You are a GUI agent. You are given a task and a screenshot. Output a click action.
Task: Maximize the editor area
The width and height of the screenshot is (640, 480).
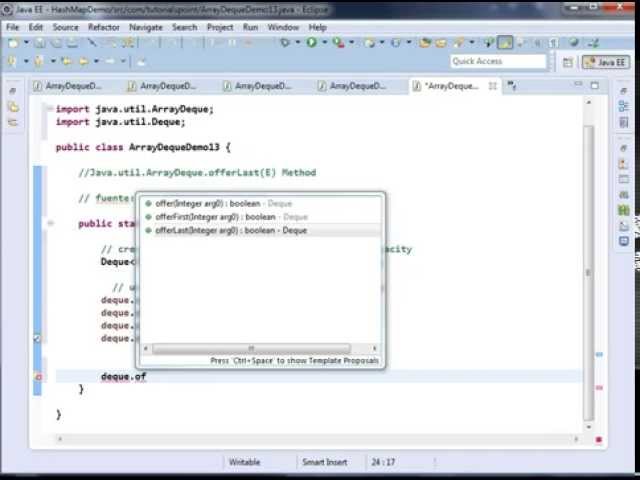[x=595, y=85]
